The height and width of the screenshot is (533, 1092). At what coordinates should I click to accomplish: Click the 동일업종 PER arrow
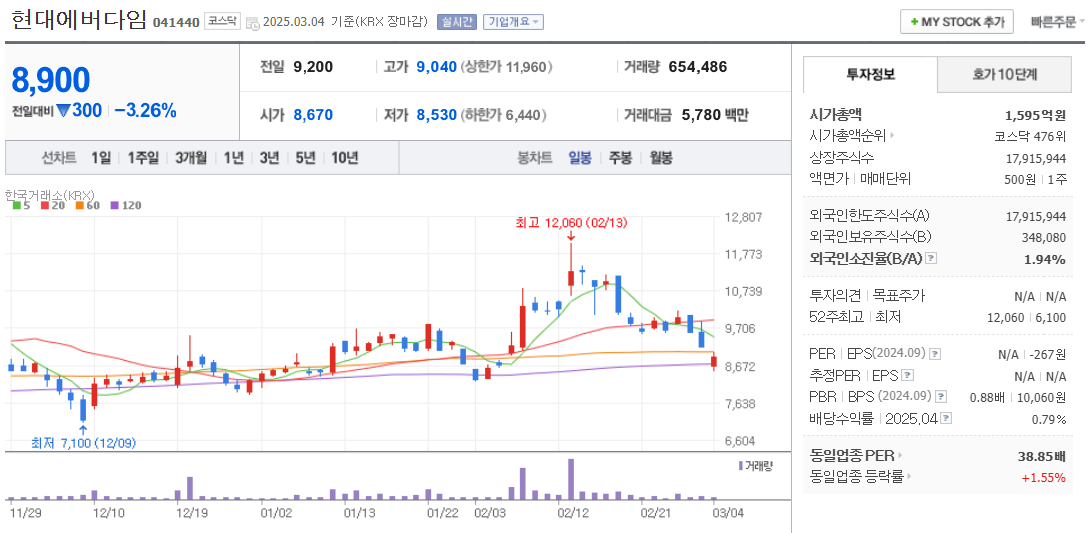coord(899,456)
